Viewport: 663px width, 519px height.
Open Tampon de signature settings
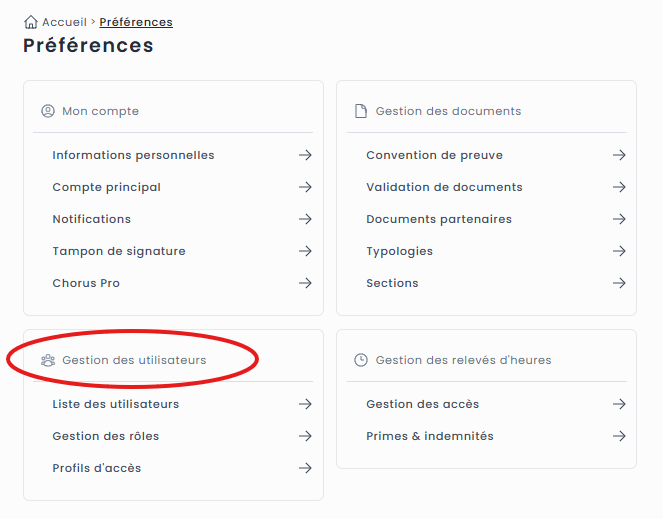tap(119, 251)
